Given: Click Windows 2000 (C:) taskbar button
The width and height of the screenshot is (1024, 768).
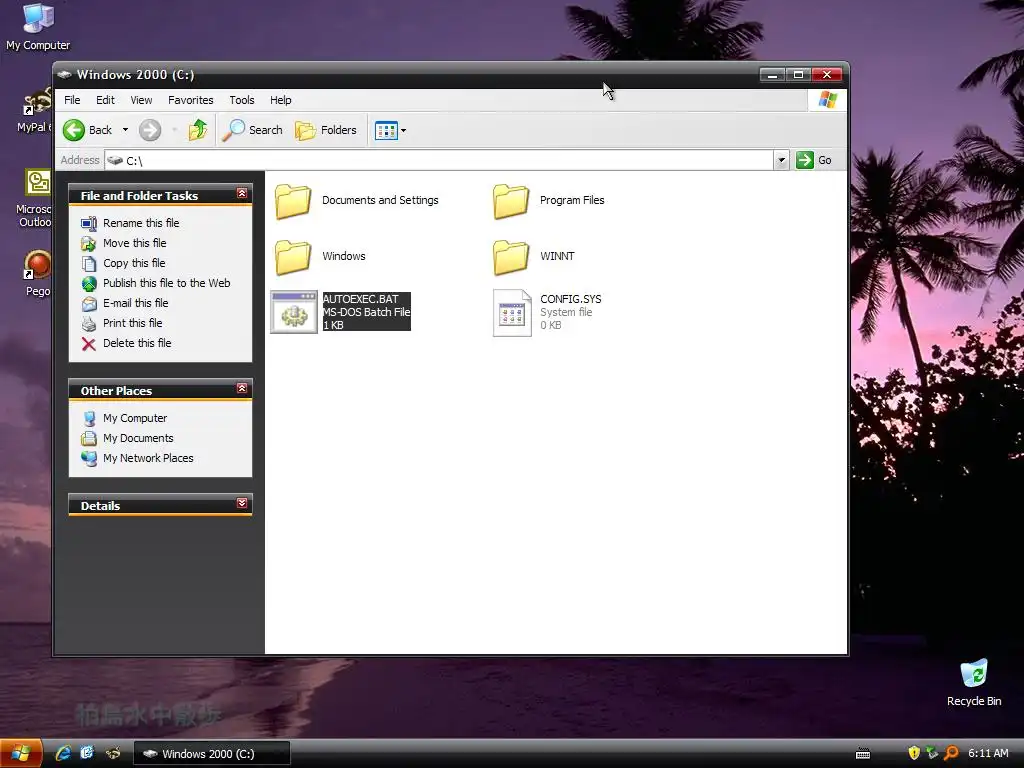Looking at the screenshot, I should click(212, 754).
